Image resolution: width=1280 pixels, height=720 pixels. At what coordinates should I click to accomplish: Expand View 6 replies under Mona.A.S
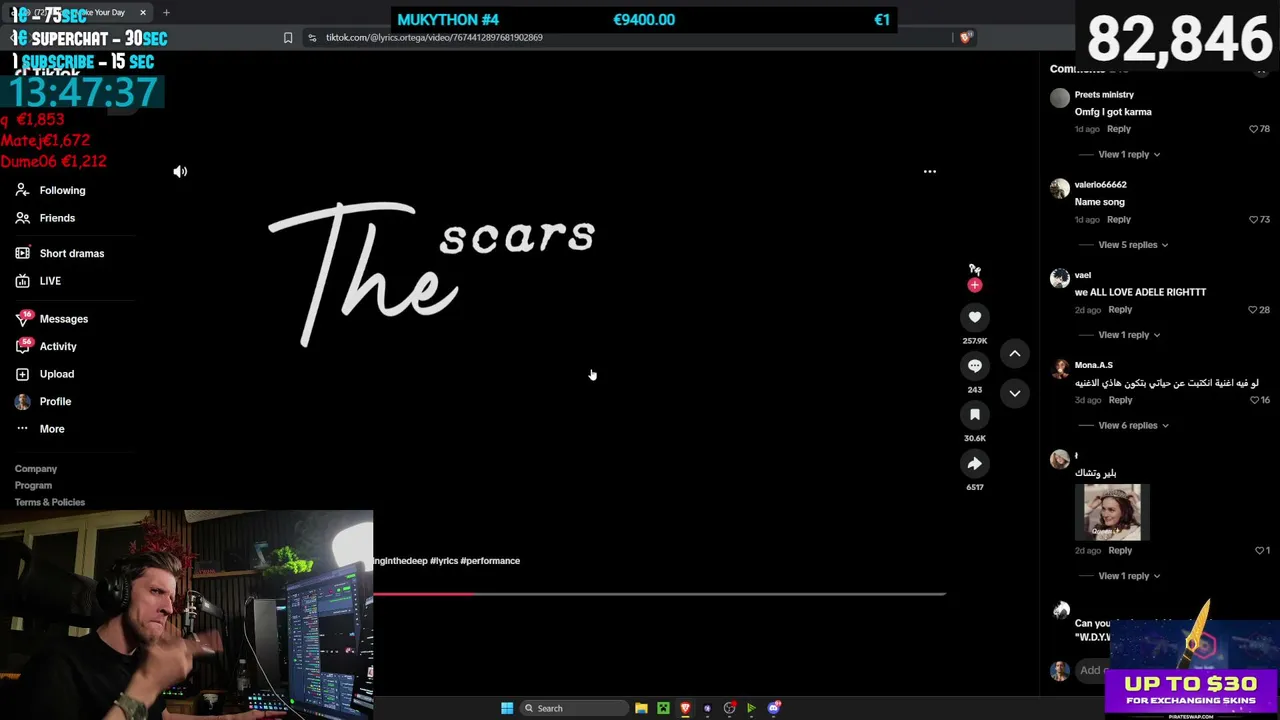[x=1133, y=426]
